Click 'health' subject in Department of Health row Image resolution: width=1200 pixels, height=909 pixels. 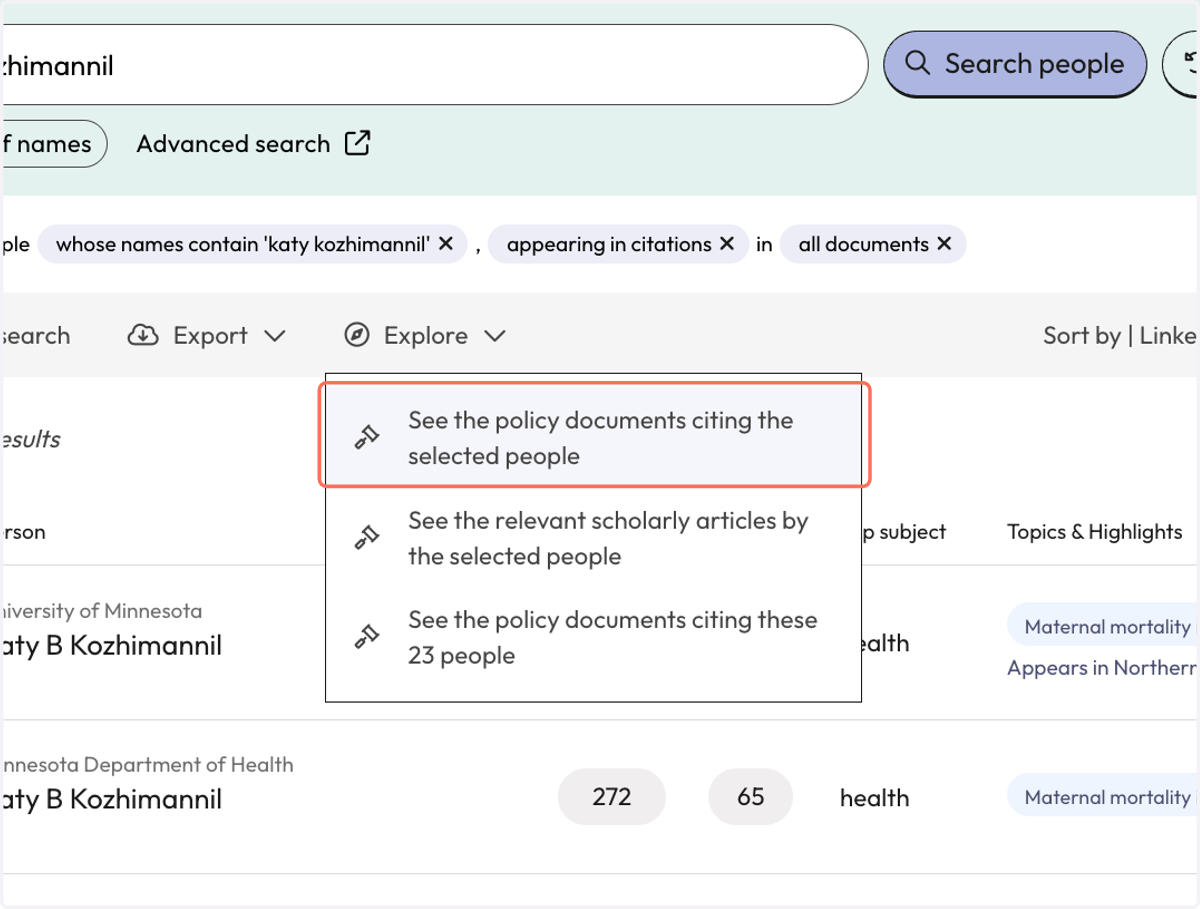click(874, 798)
